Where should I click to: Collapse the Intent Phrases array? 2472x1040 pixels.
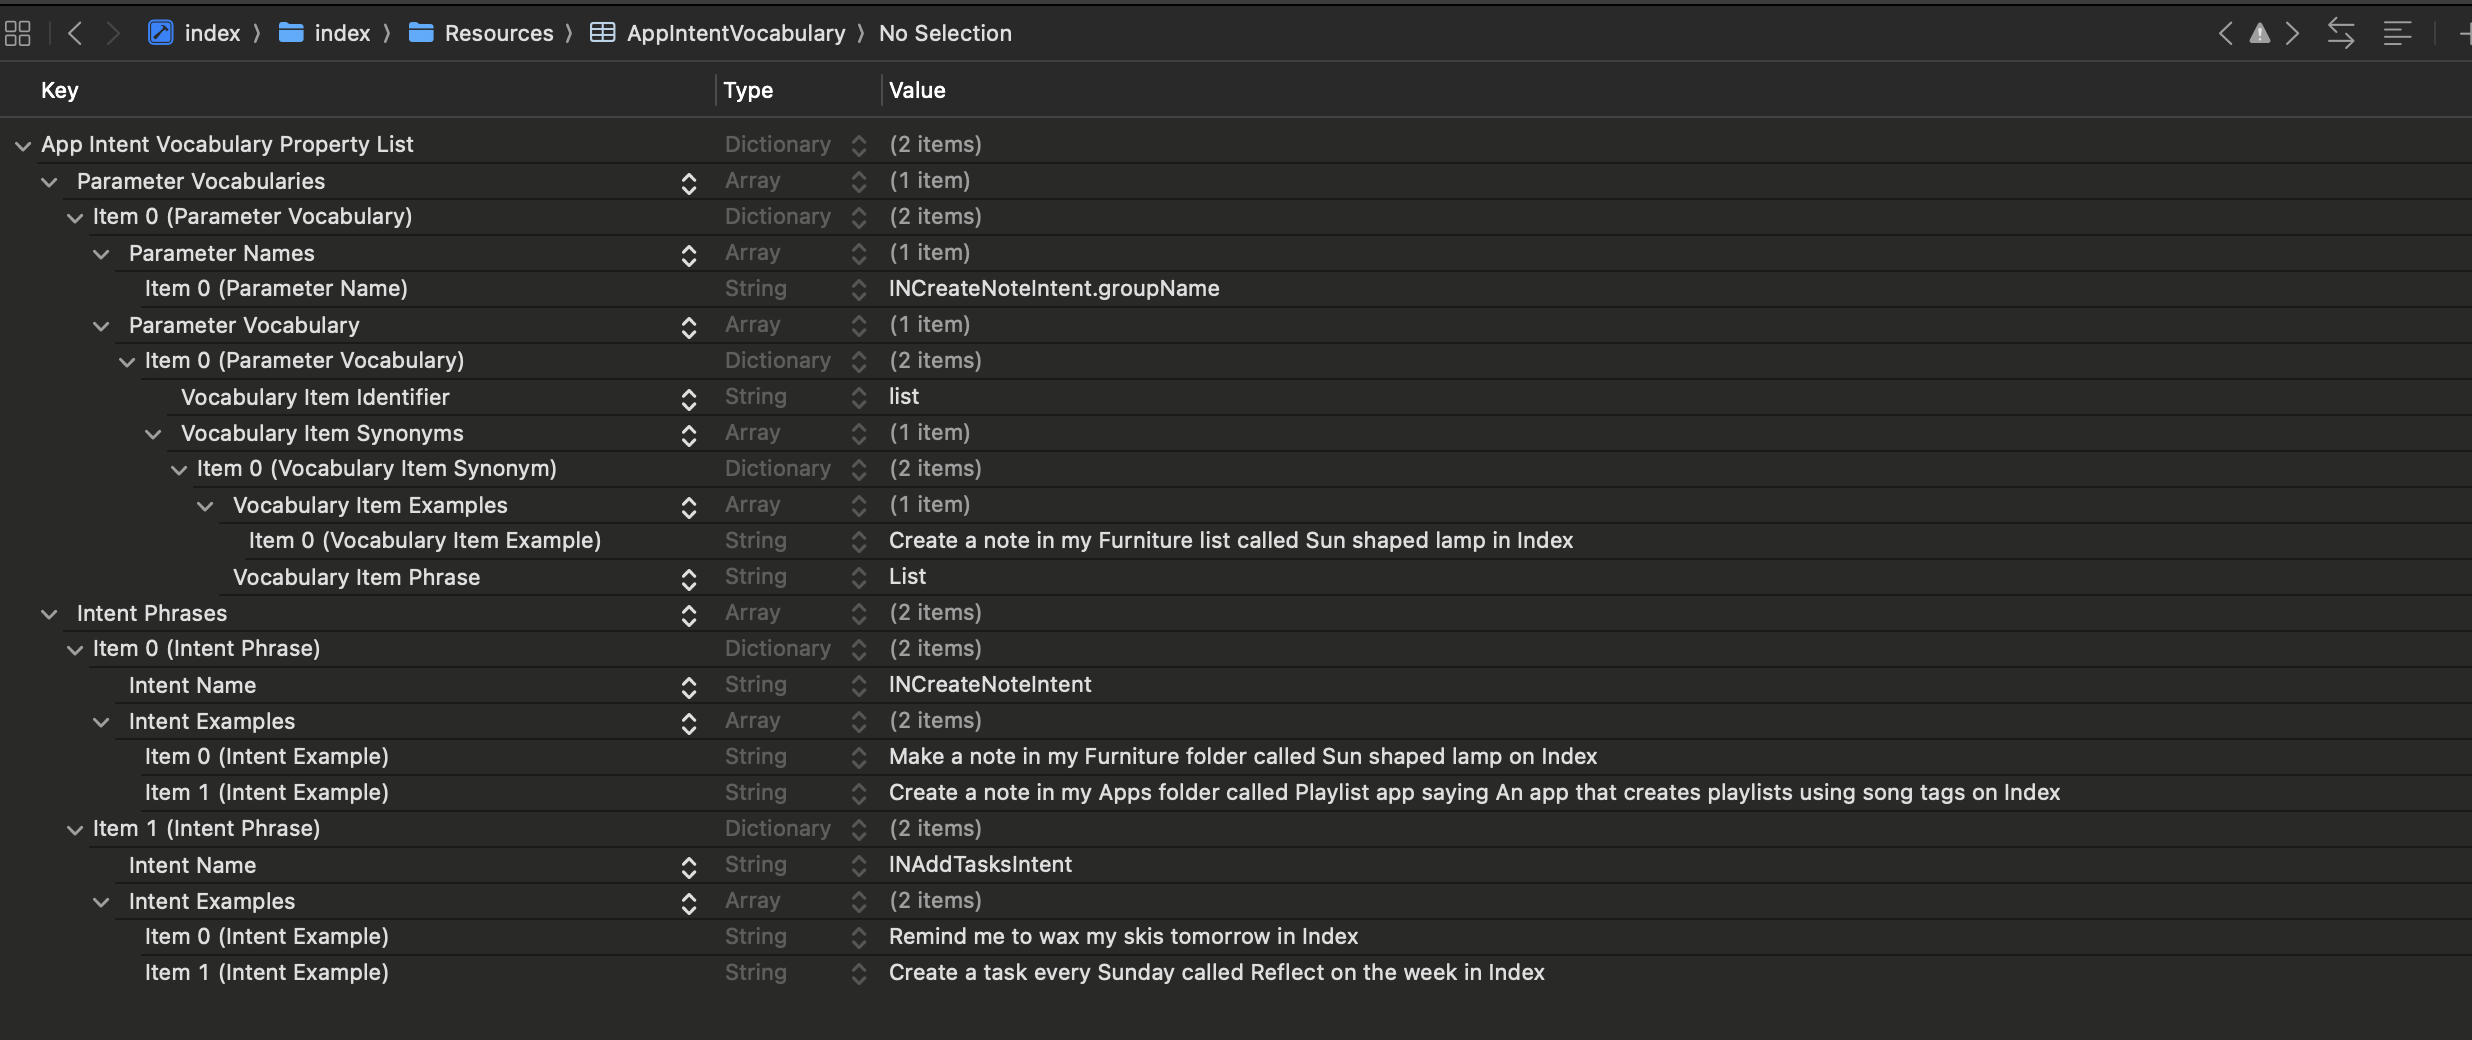(49, 614)
